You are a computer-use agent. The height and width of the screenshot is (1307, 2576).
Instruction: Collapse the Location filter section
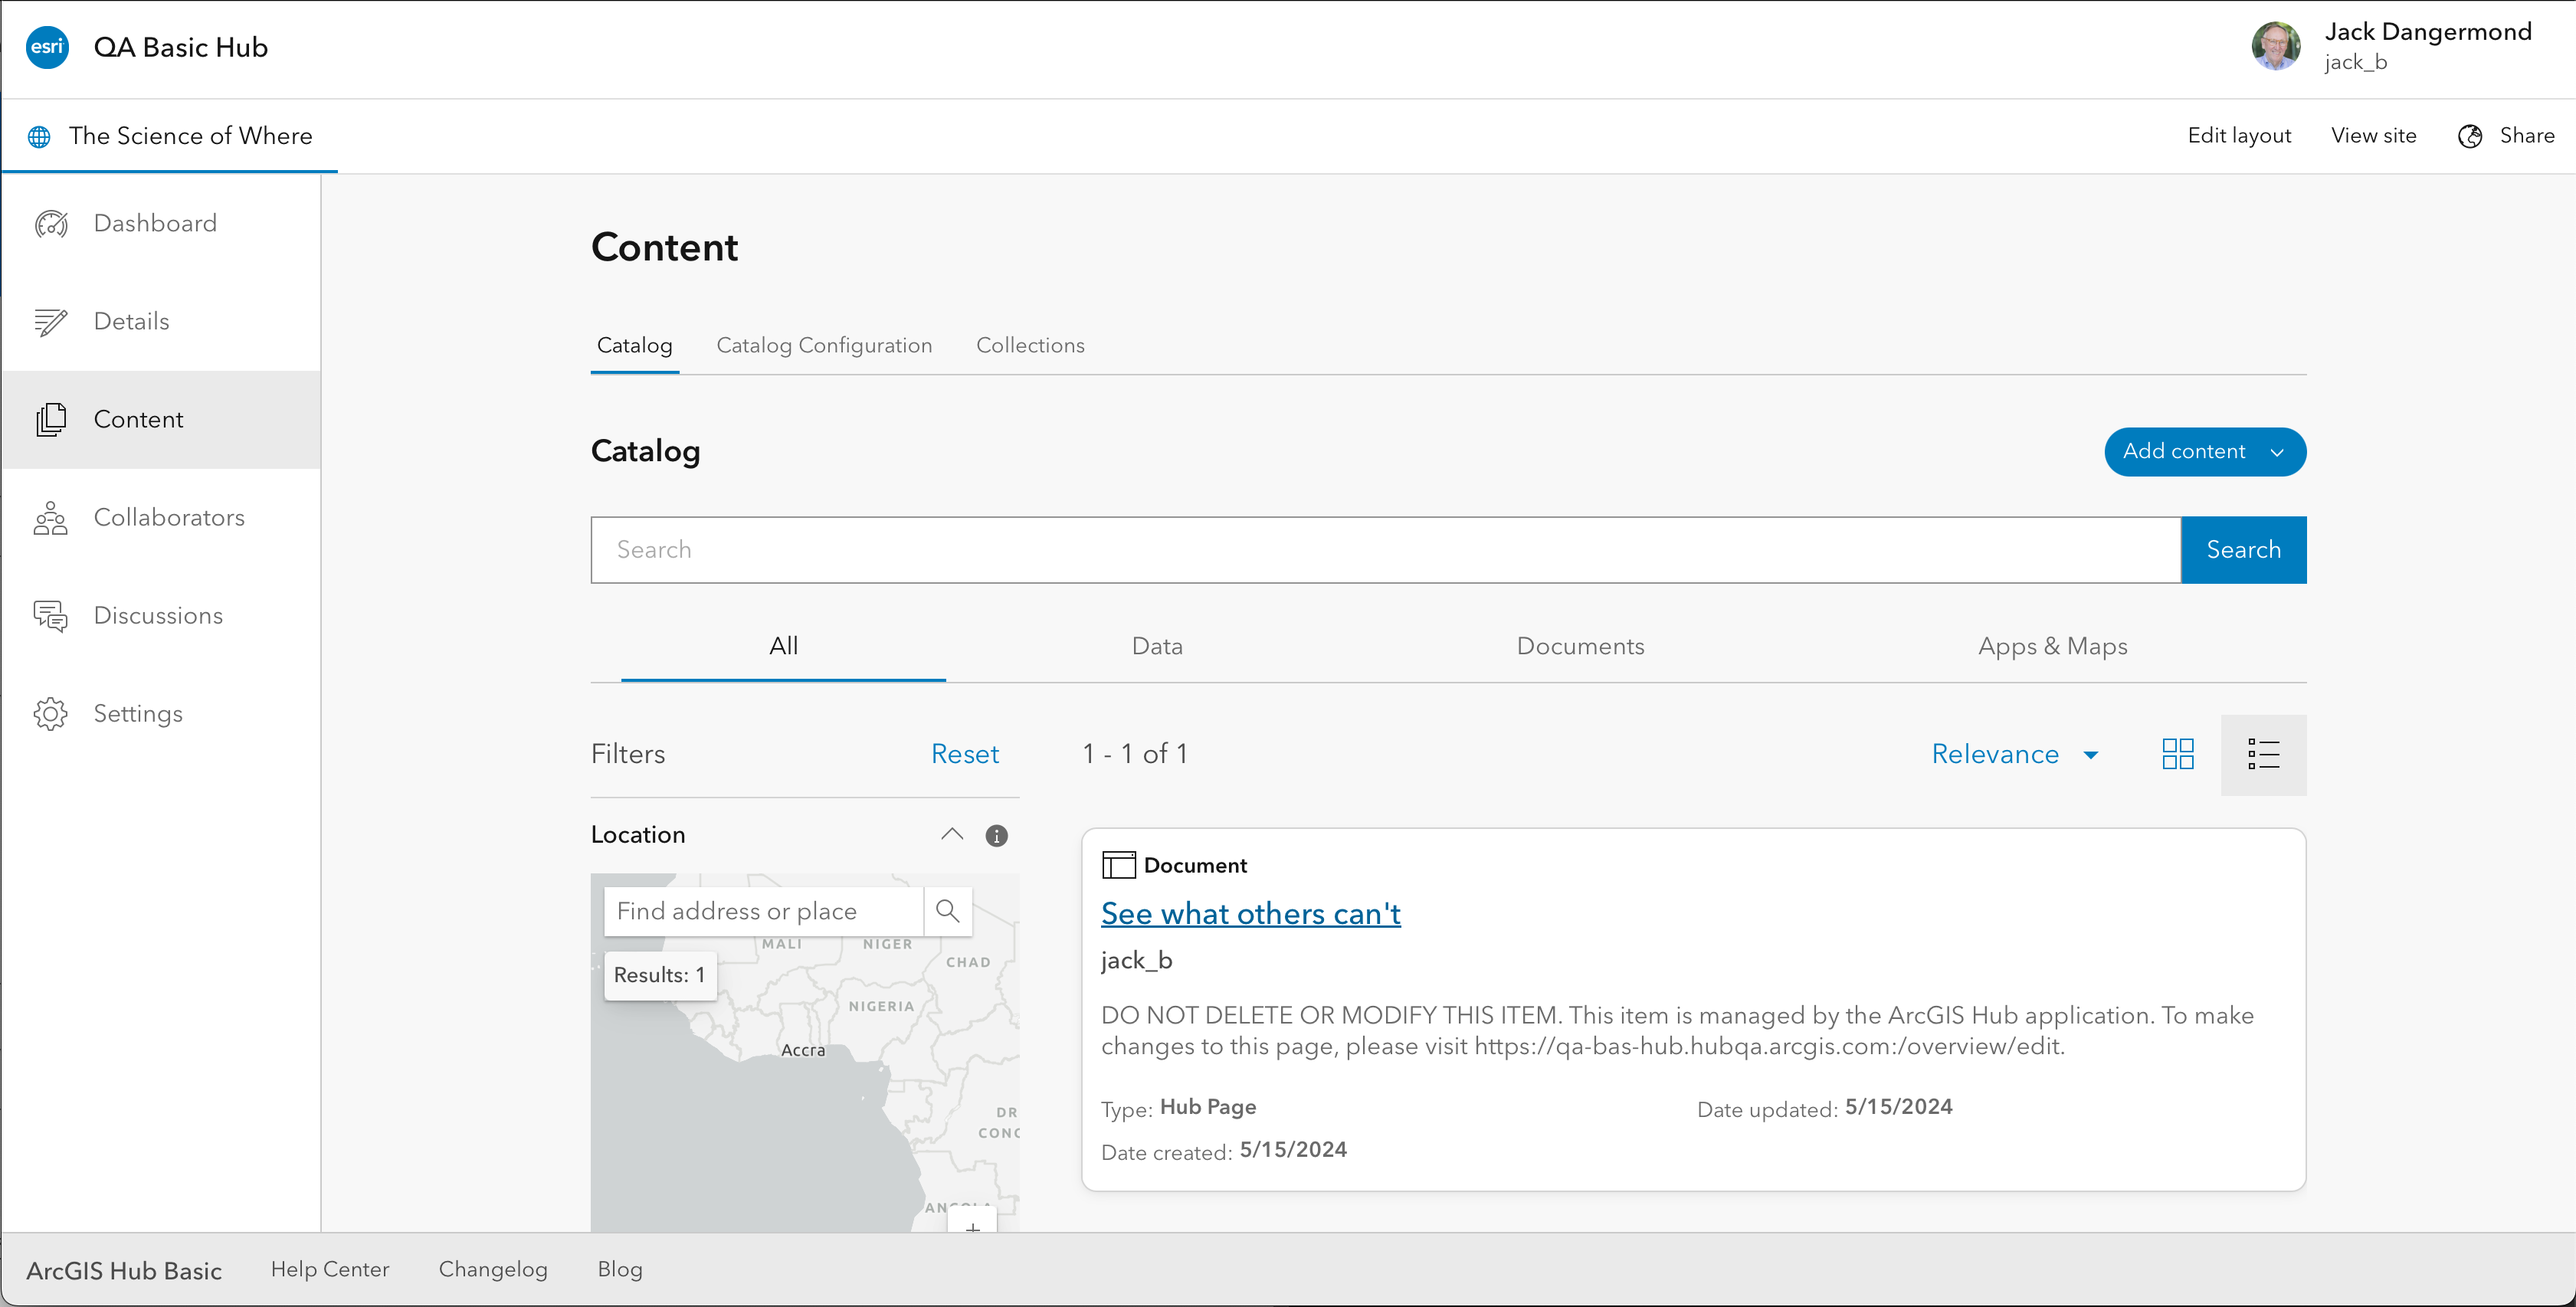[x=951, y=834]
